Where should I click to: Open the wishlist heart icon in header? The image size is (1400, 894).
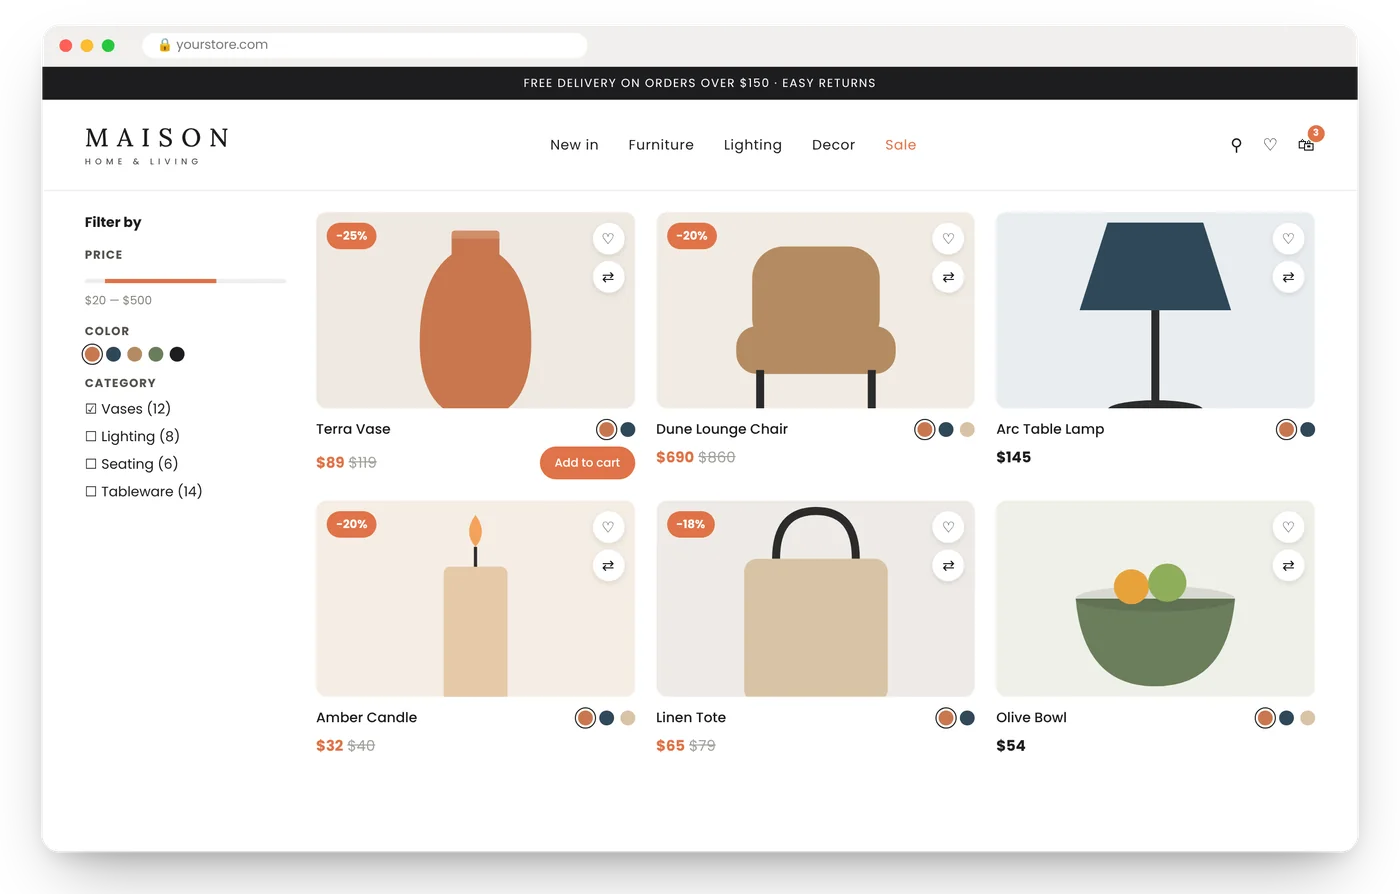coord(1270,145)
